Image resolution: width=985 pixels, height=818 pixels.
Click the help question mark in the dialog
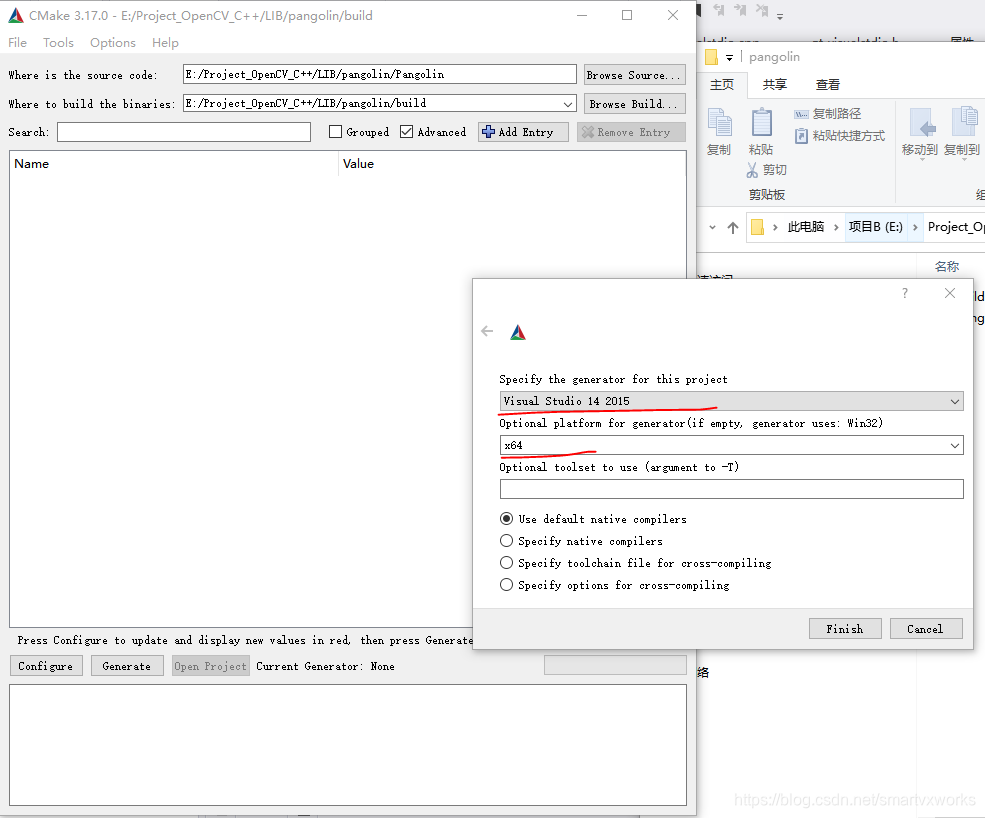tap(905, 293)
